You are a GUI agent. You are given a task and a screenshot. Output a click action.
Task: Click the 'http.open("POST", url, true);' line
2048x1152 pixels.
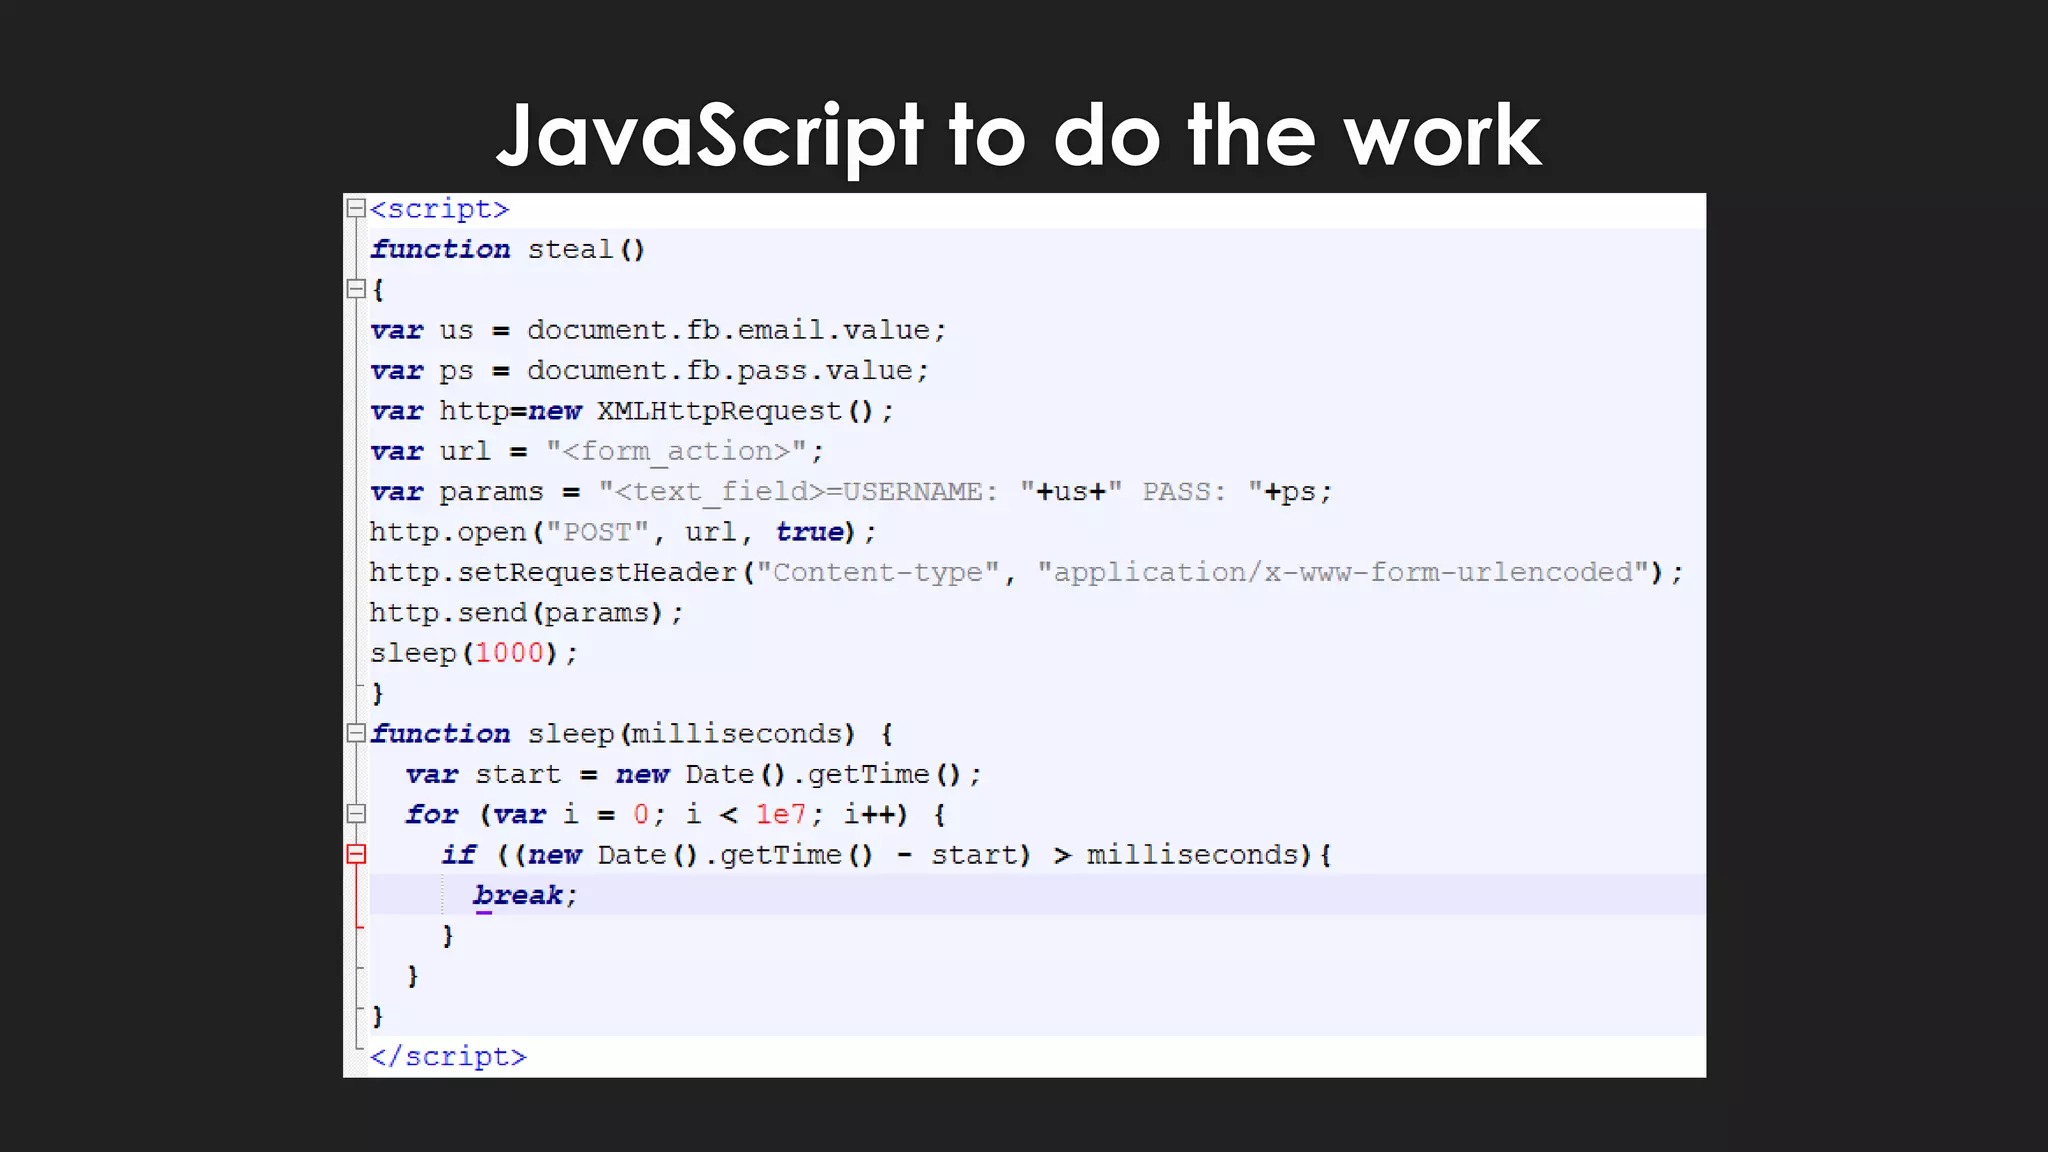pos(623,532)
